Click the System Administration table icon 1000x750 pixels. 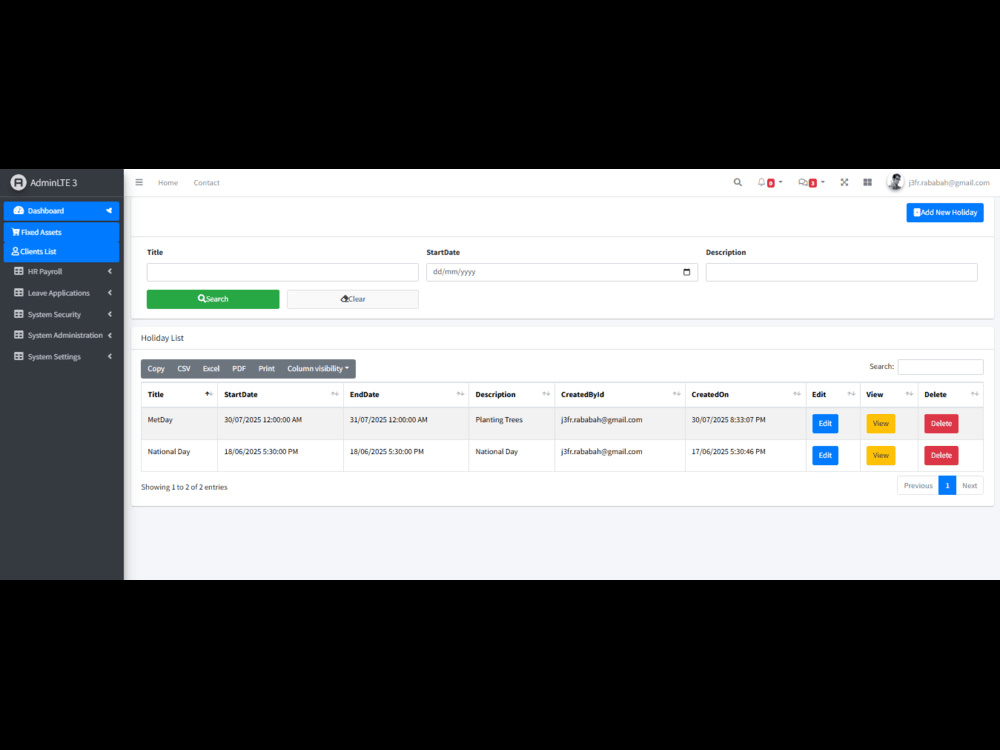click(x=18, y=335)
